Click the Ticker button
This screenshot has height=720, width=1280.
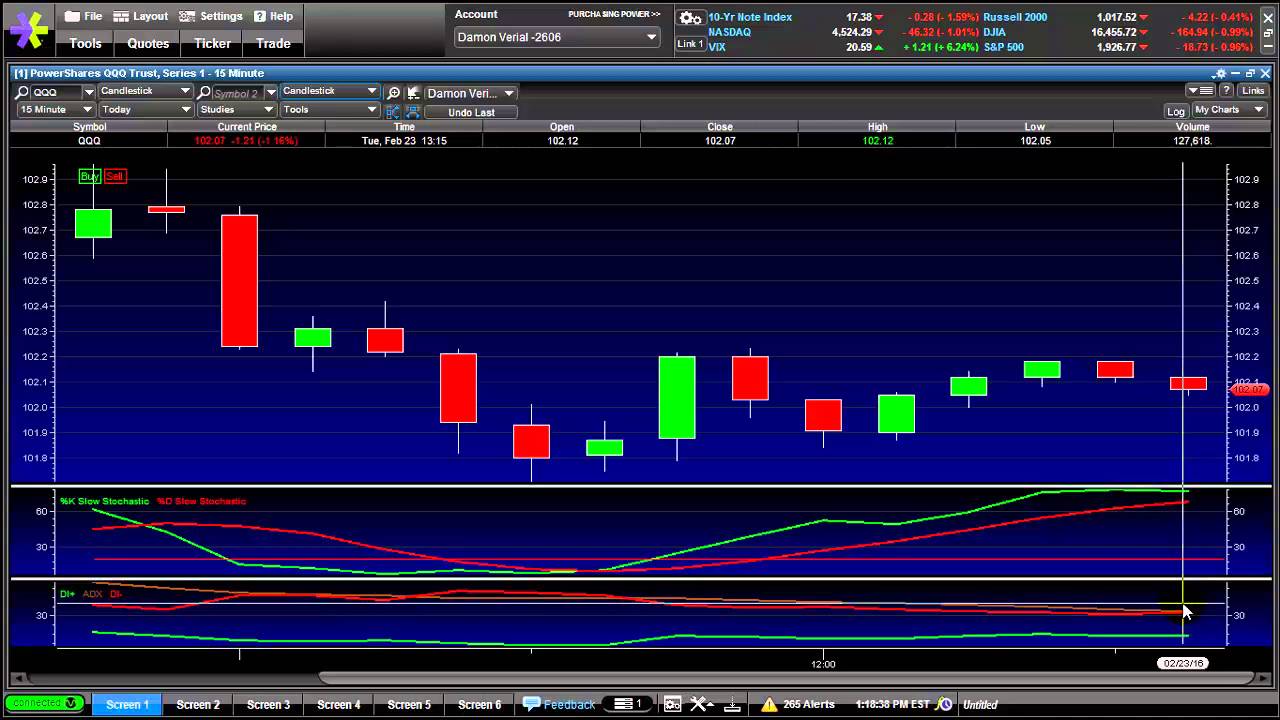212,43
